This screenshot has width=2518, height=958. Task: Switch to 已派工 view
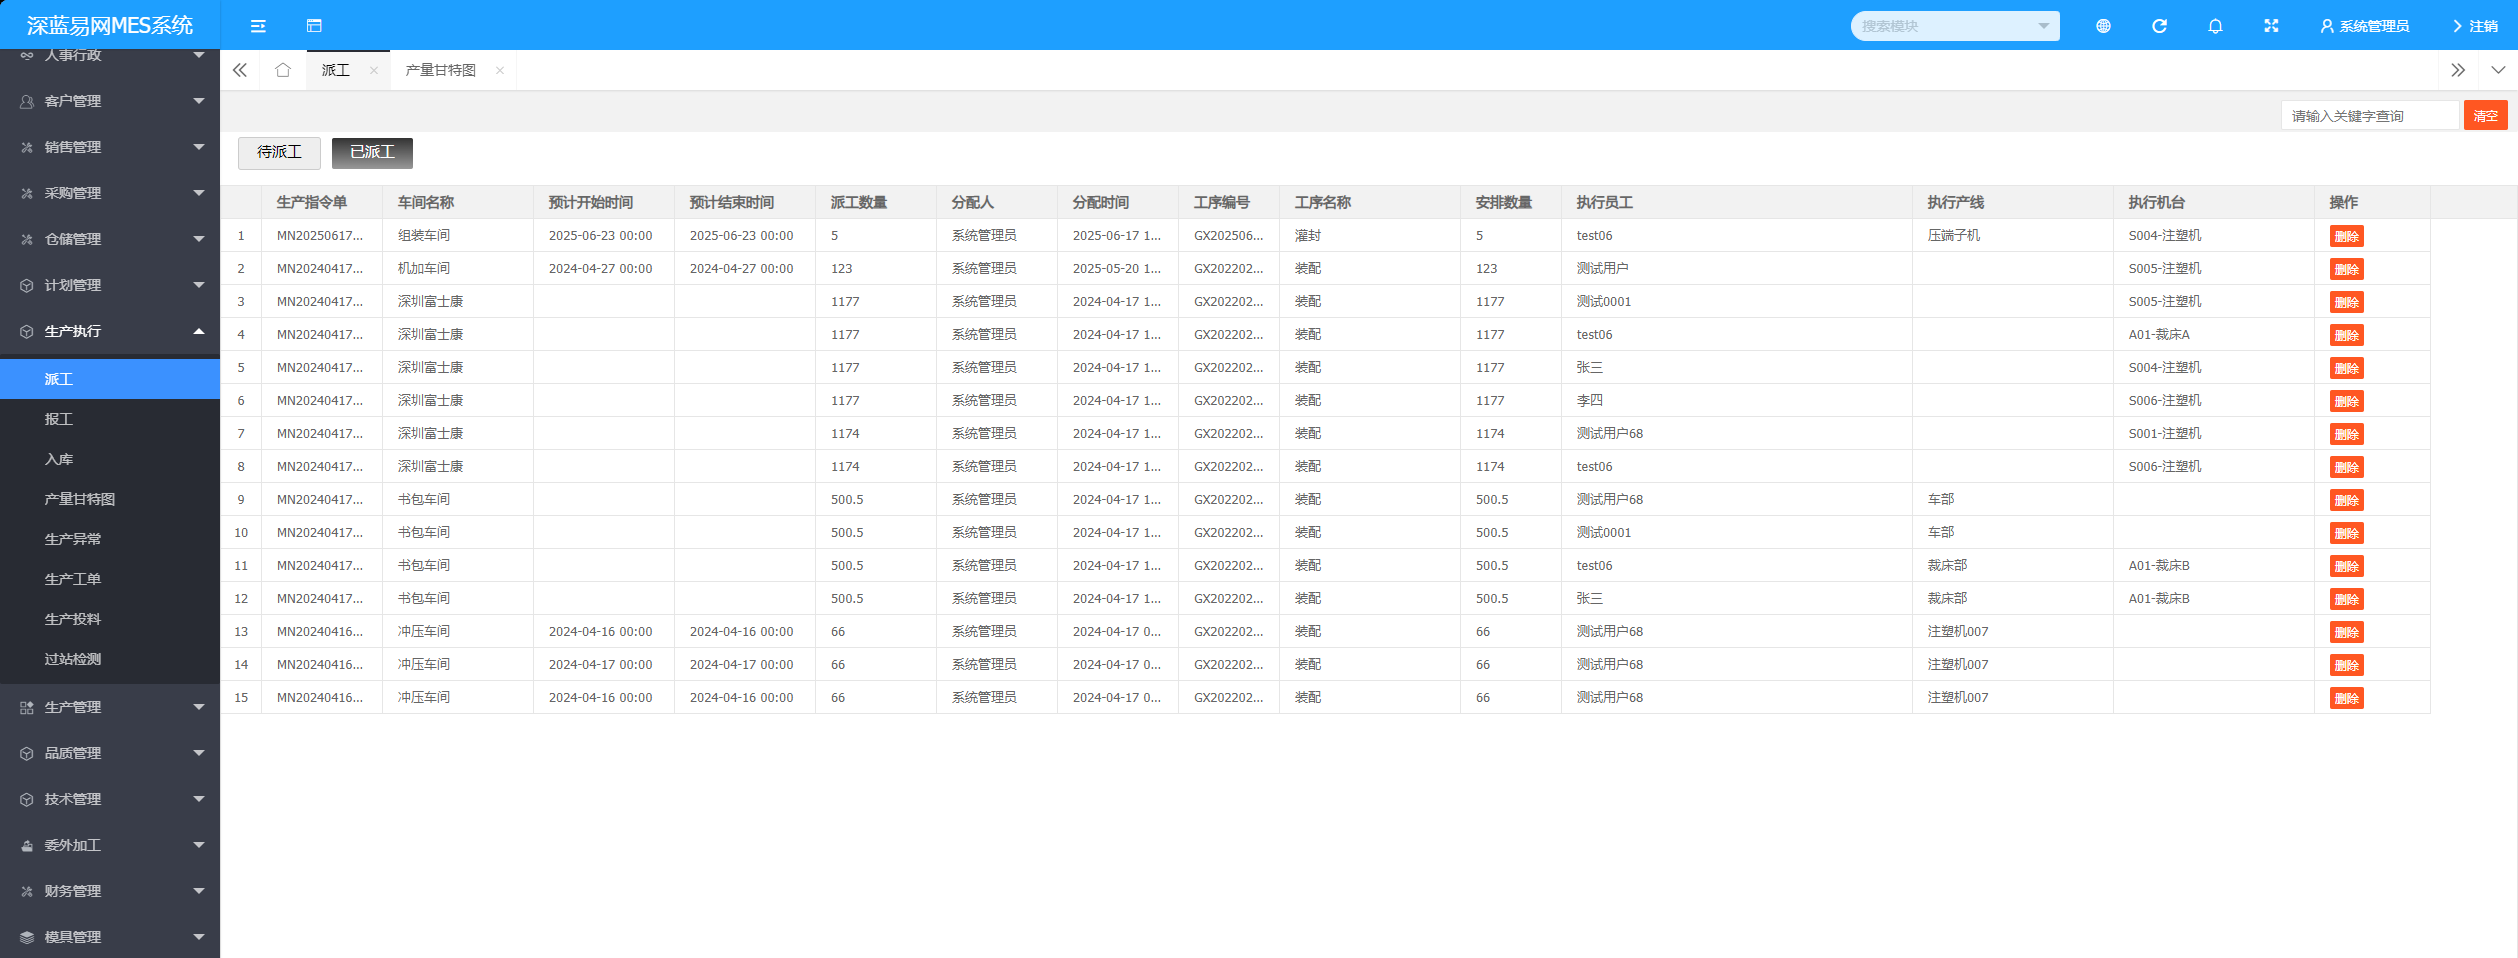[x=372, y=152]
